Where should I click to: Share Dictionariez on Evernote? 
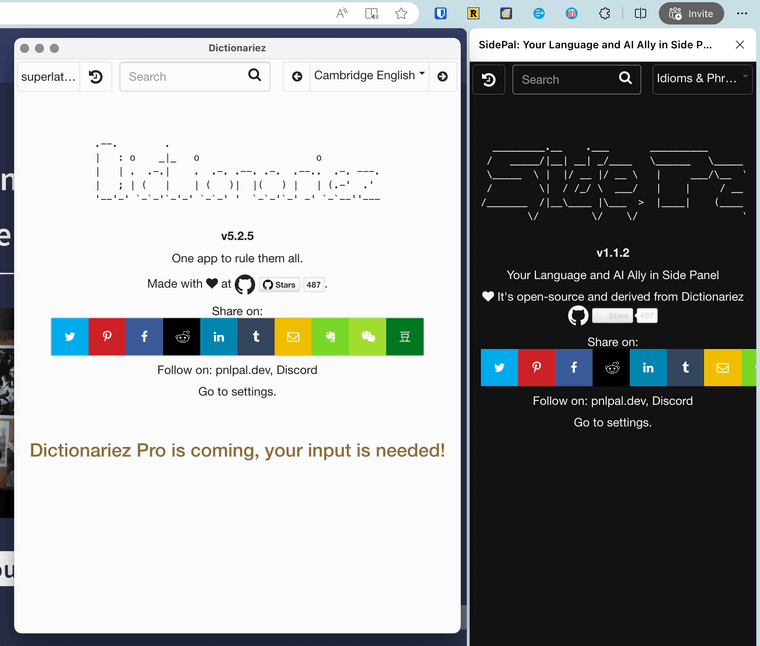pyautogui.click(x=331, y=337)
